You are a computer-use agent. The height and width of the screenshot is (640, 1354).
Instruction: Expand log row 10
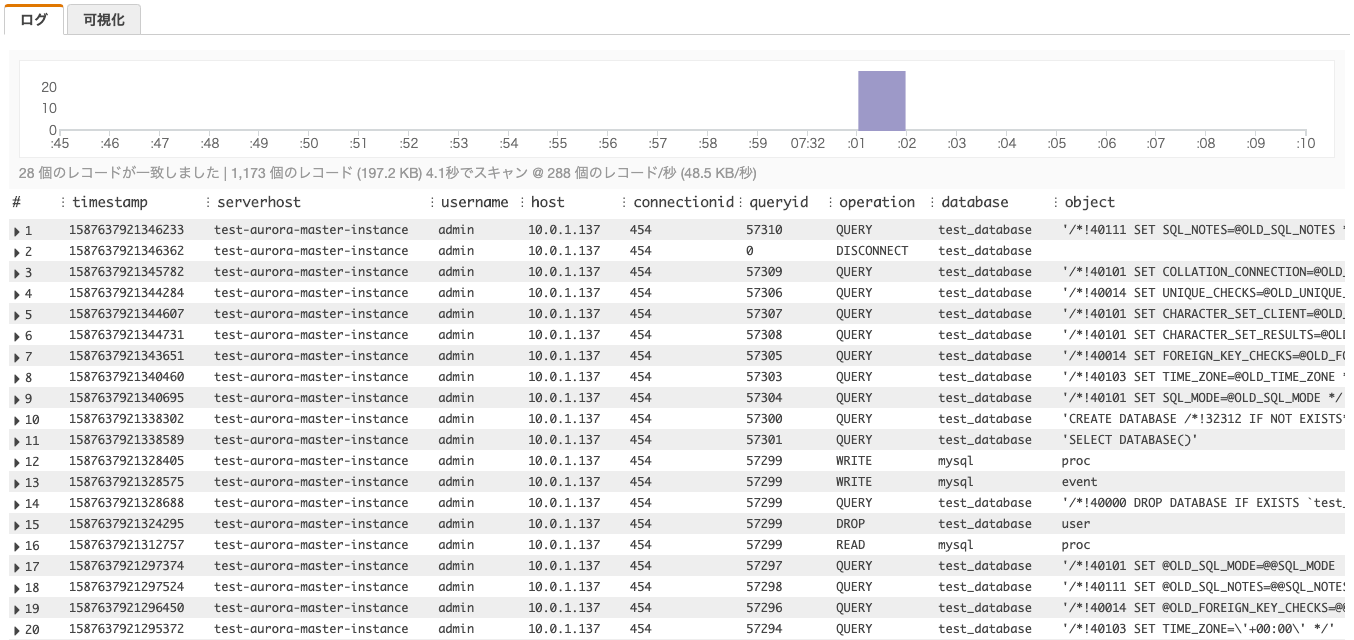(17, 419)
